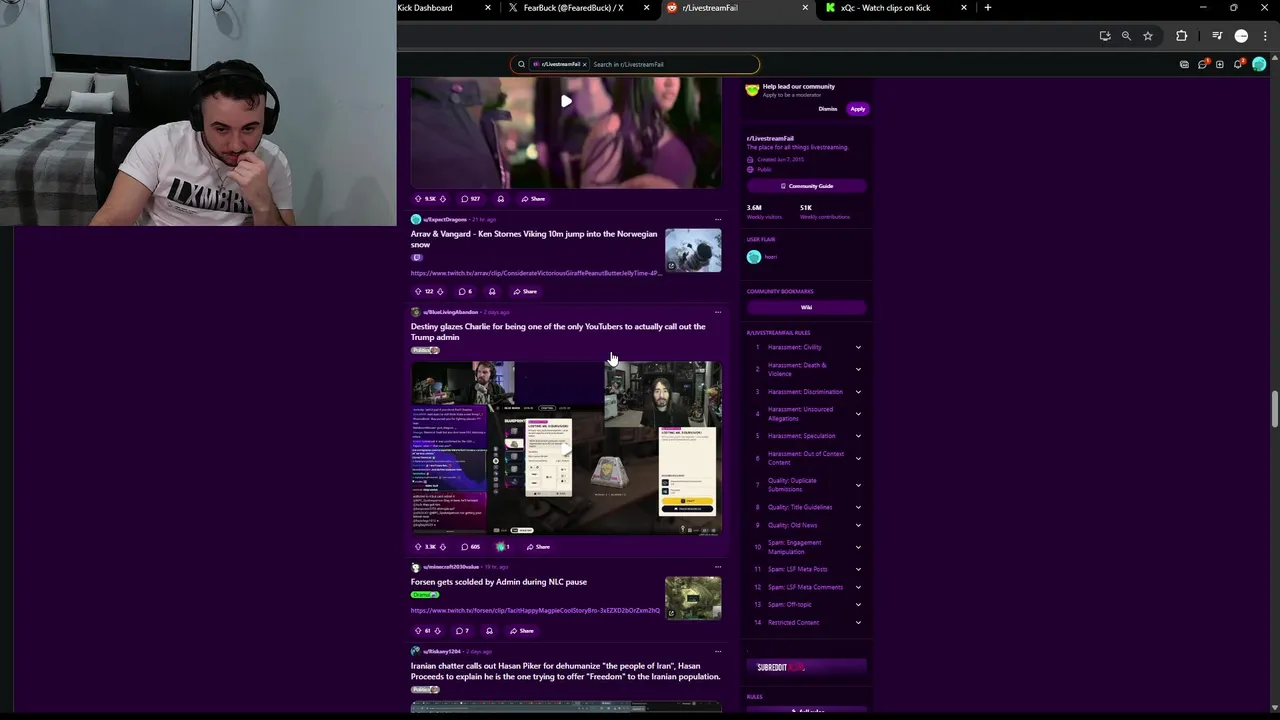Give an award to the Arrav & Vangard post

(x=492, y=291)
